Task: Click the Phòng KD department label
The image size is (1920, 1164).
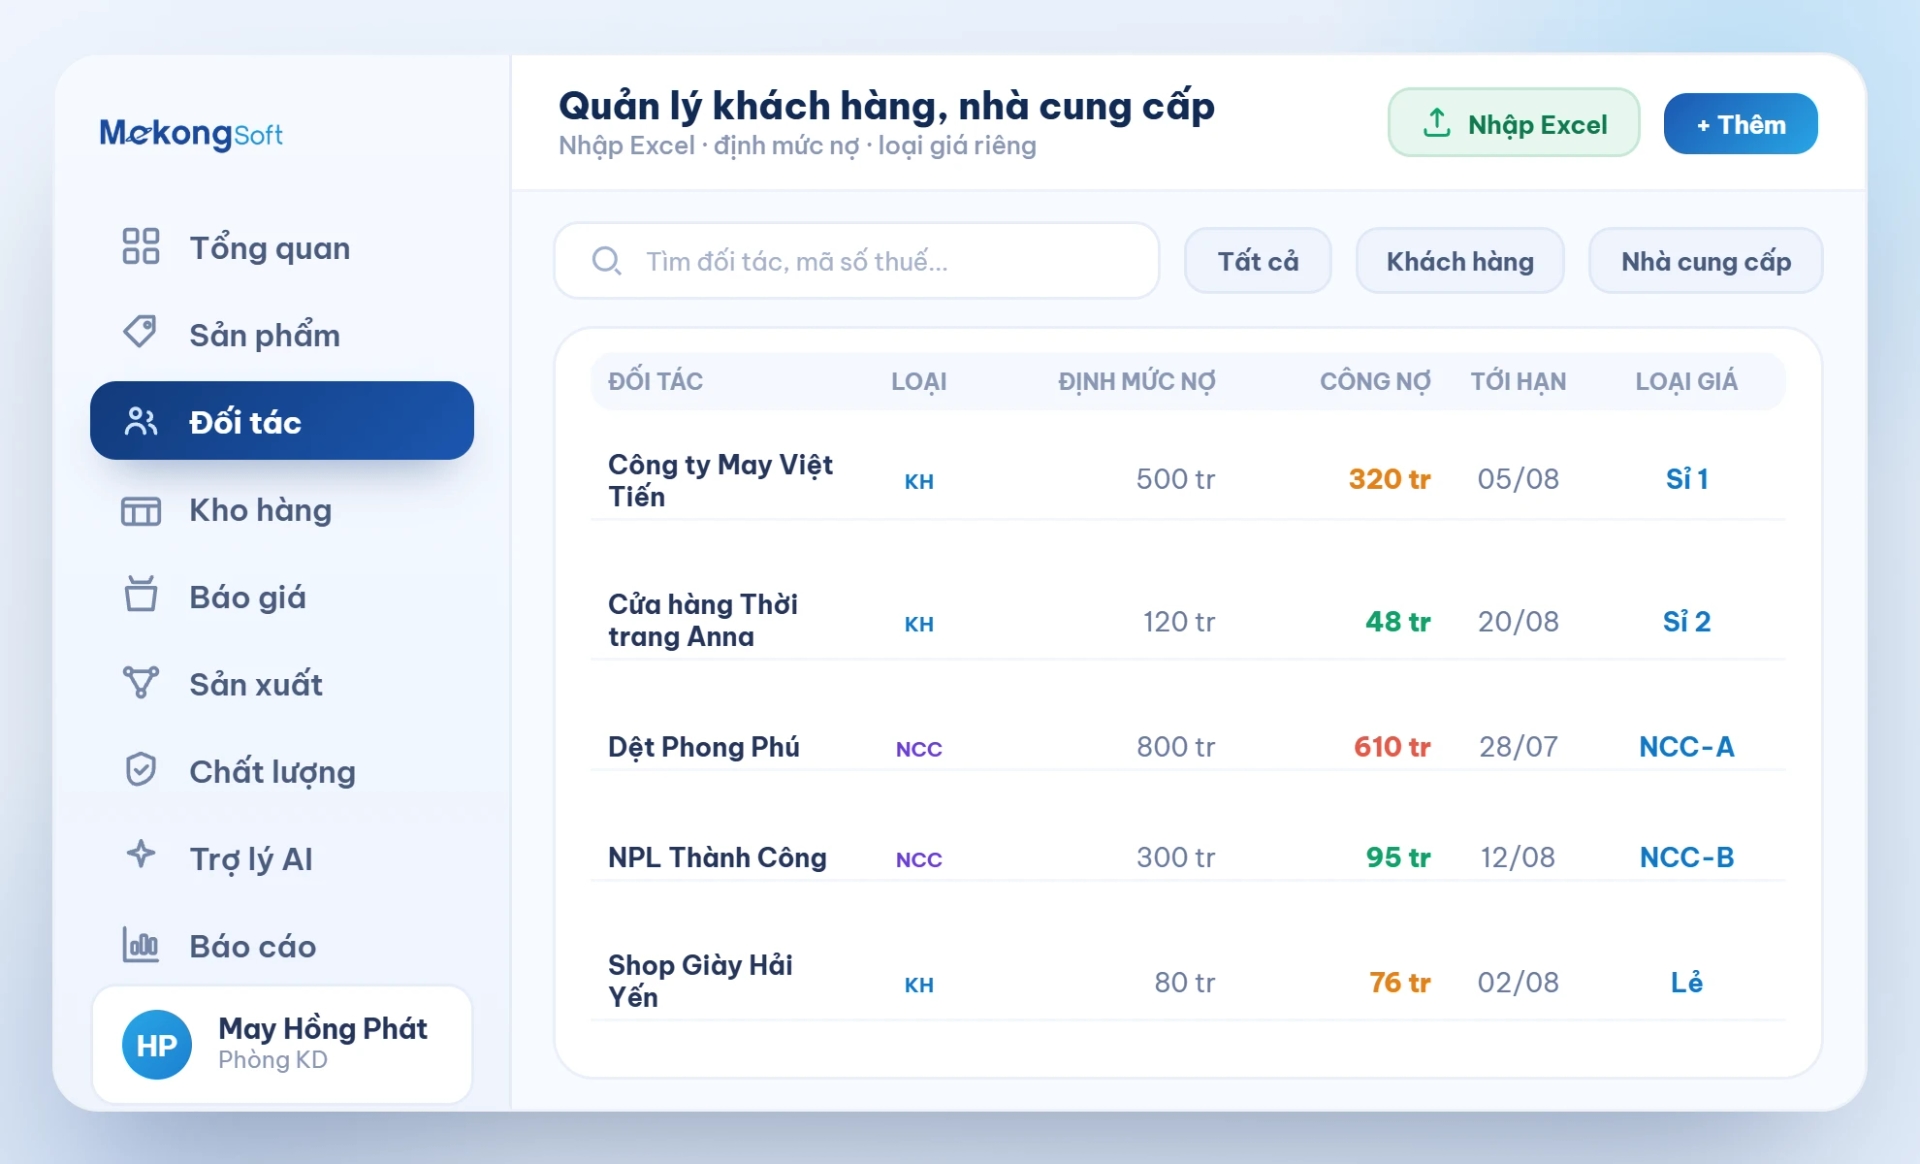Action: pos(273,1060)
